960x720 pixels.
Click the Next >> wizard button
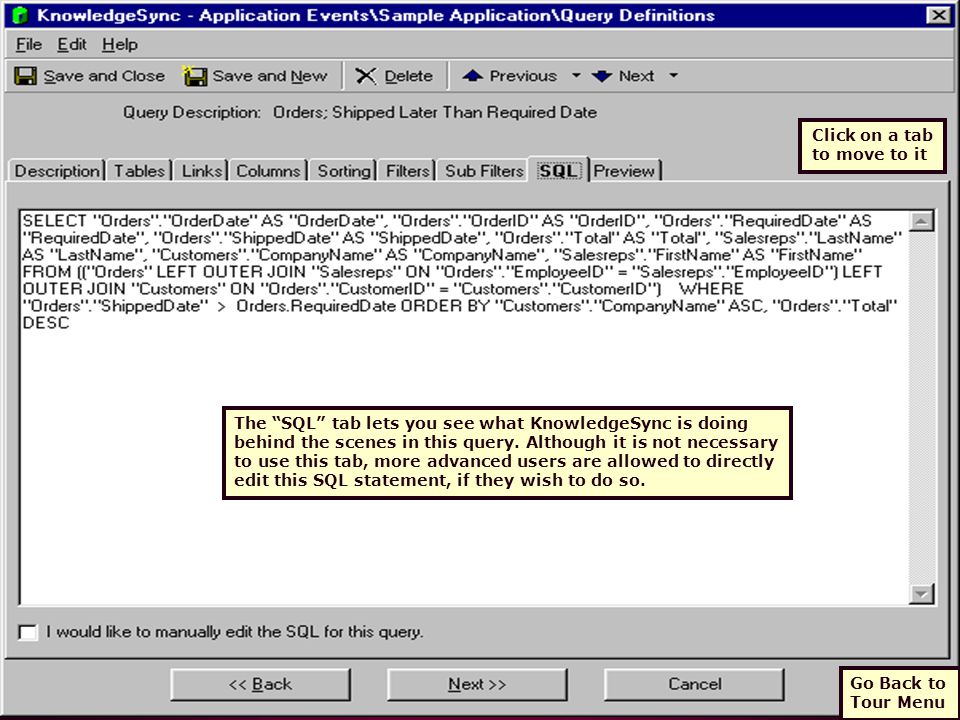(477, 684)
